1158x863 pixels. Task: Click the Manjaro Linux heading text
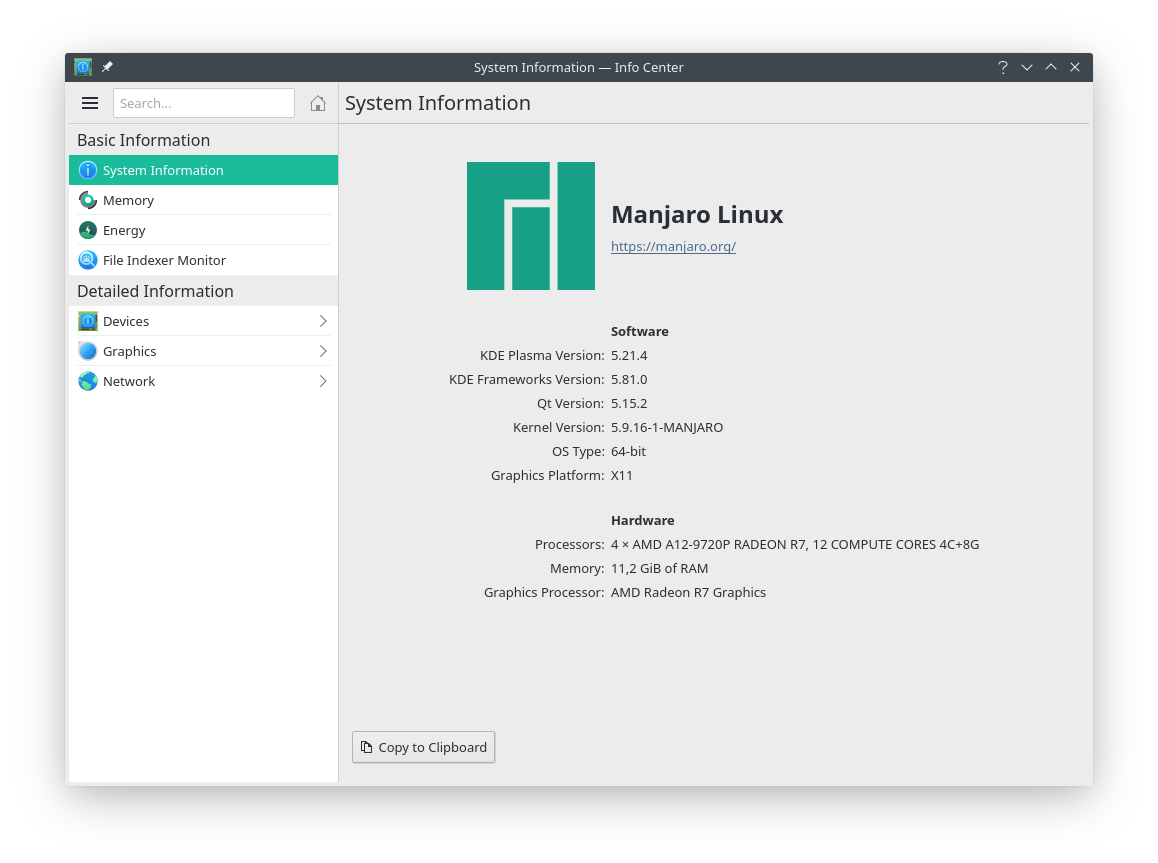coord(697,215)
